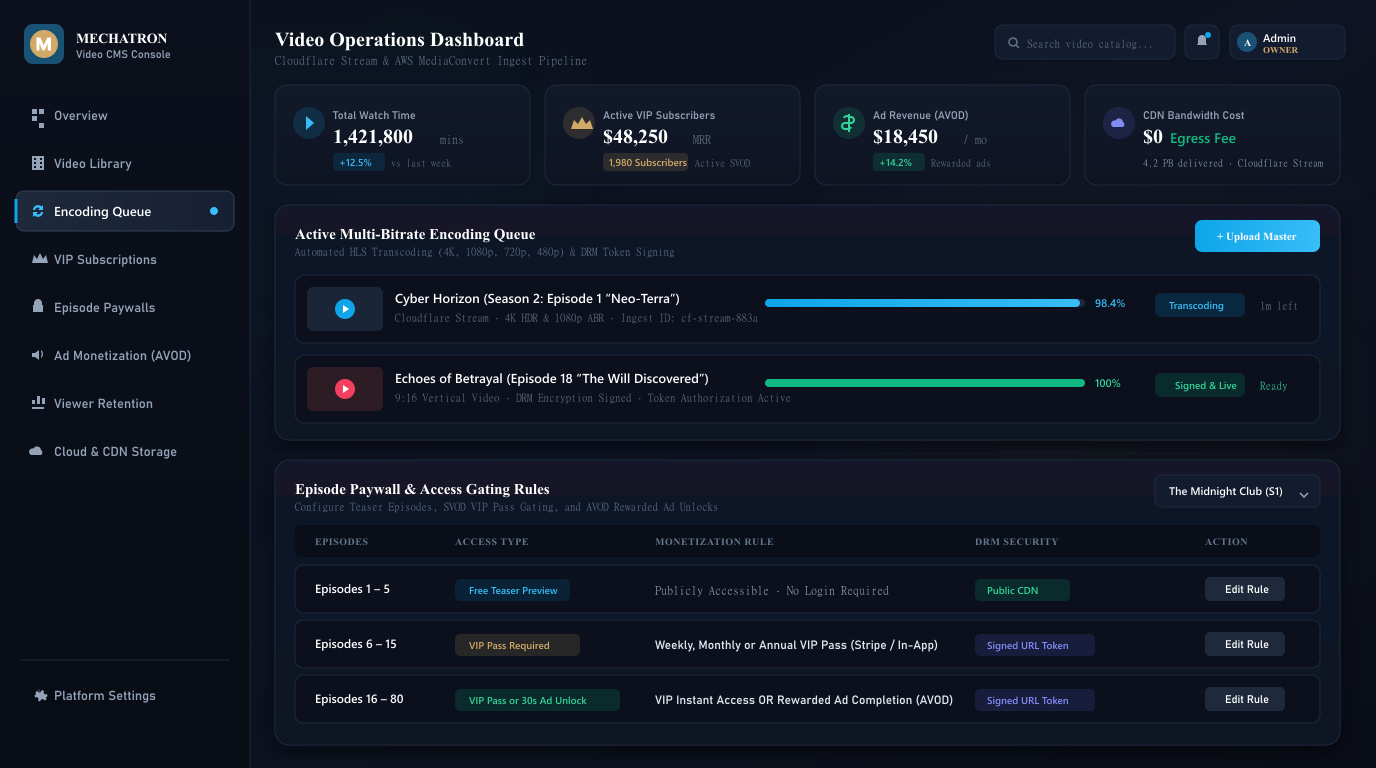Click the Transcoding status badge
The height and width of the screenshot is (768, 1376).
(1200, 305)
